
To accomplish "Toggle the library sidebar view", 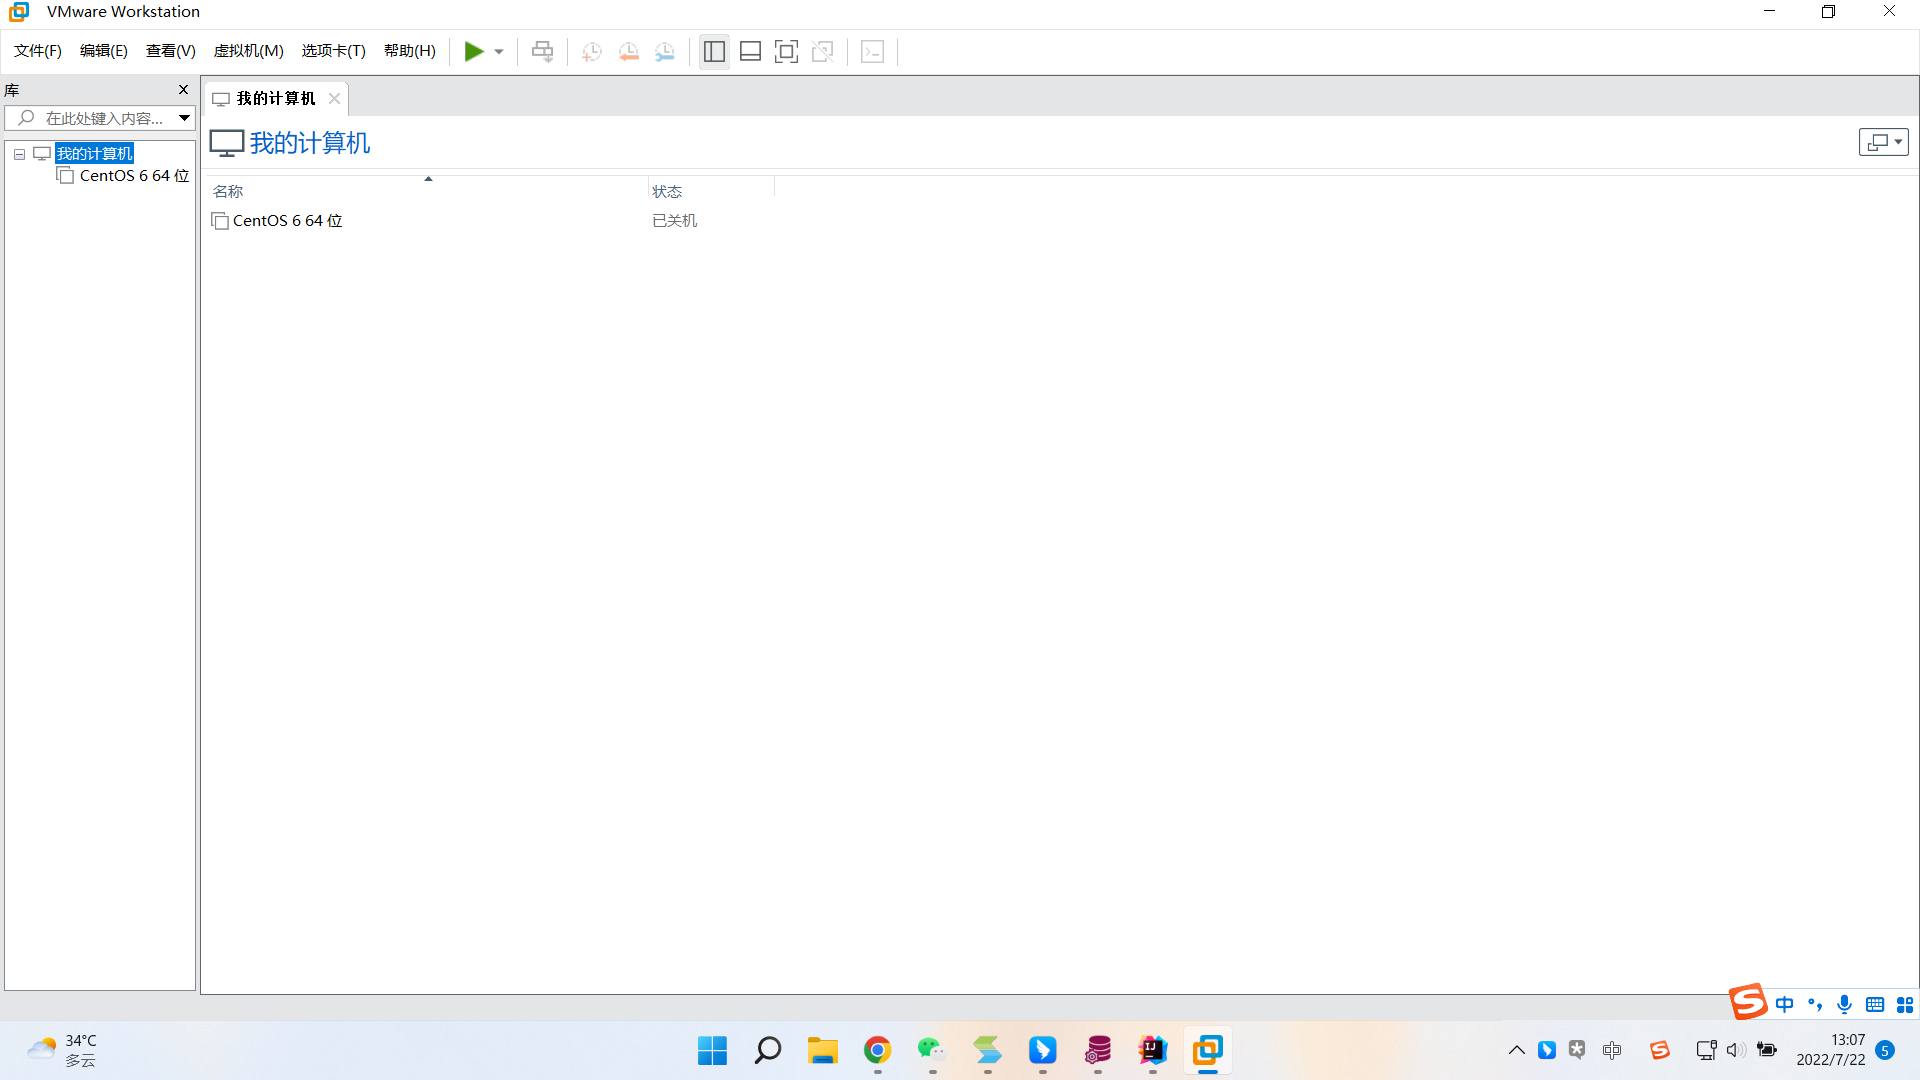I will pyautogui.click(x=714, y=52).
